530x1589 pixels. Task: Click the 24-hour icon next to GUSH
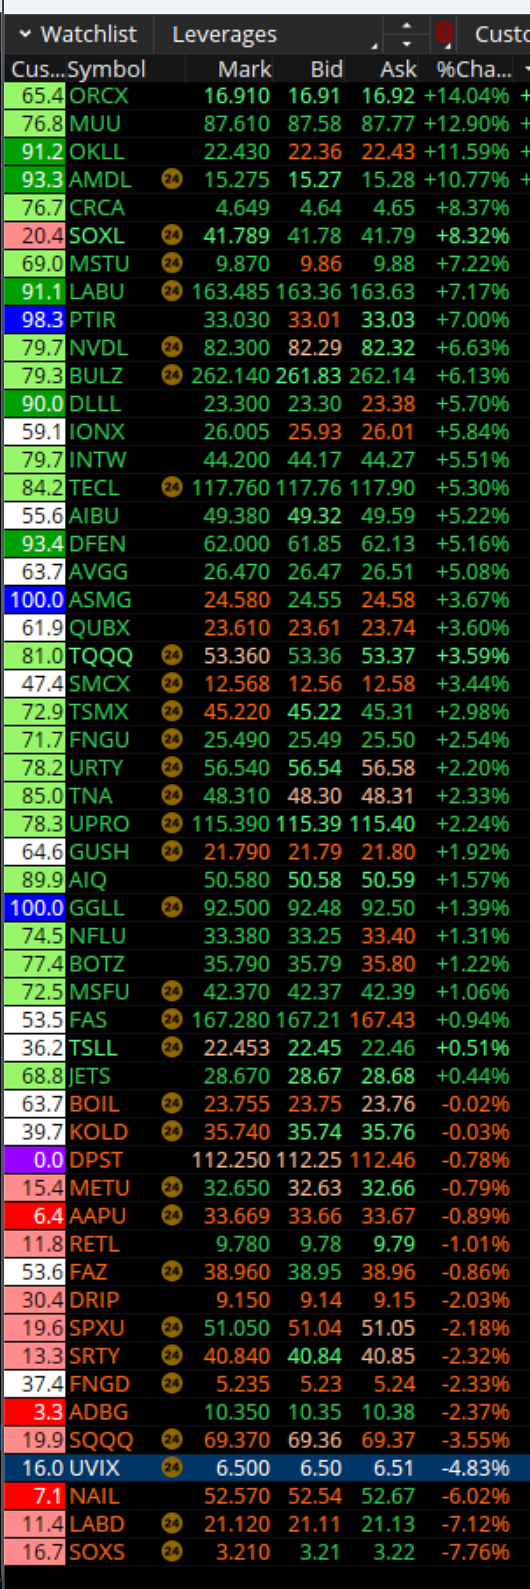(172, 852)
